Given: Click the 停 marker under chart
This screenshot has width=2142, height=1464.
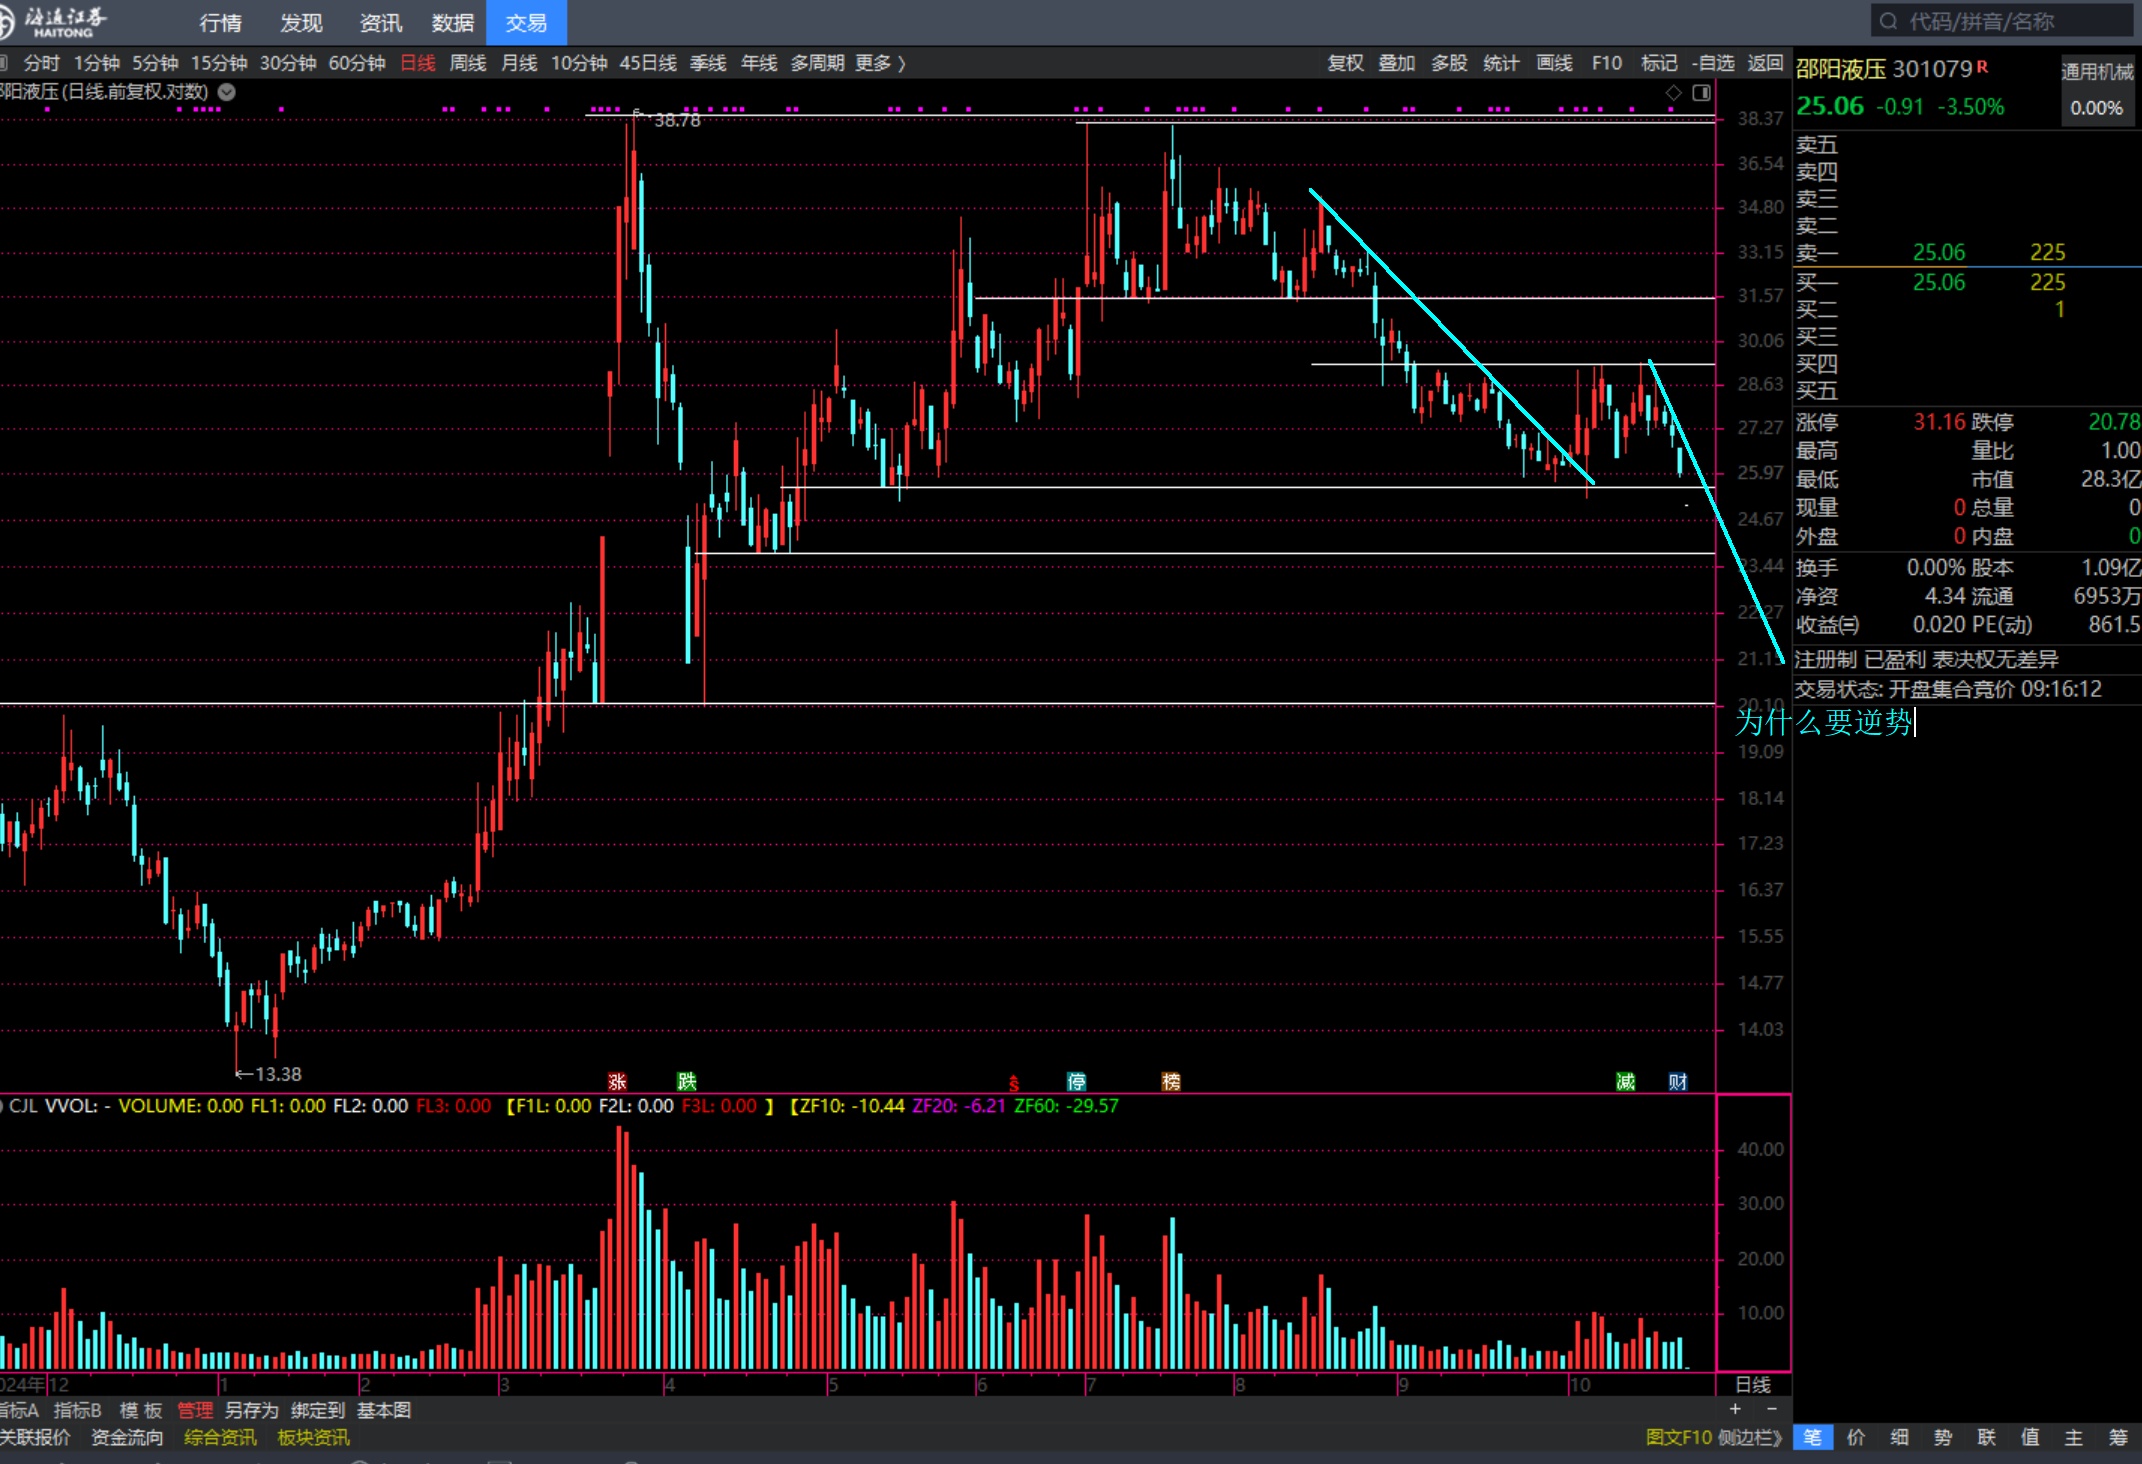Looking at the screenshot, I should click(x=1076, y=1081).
